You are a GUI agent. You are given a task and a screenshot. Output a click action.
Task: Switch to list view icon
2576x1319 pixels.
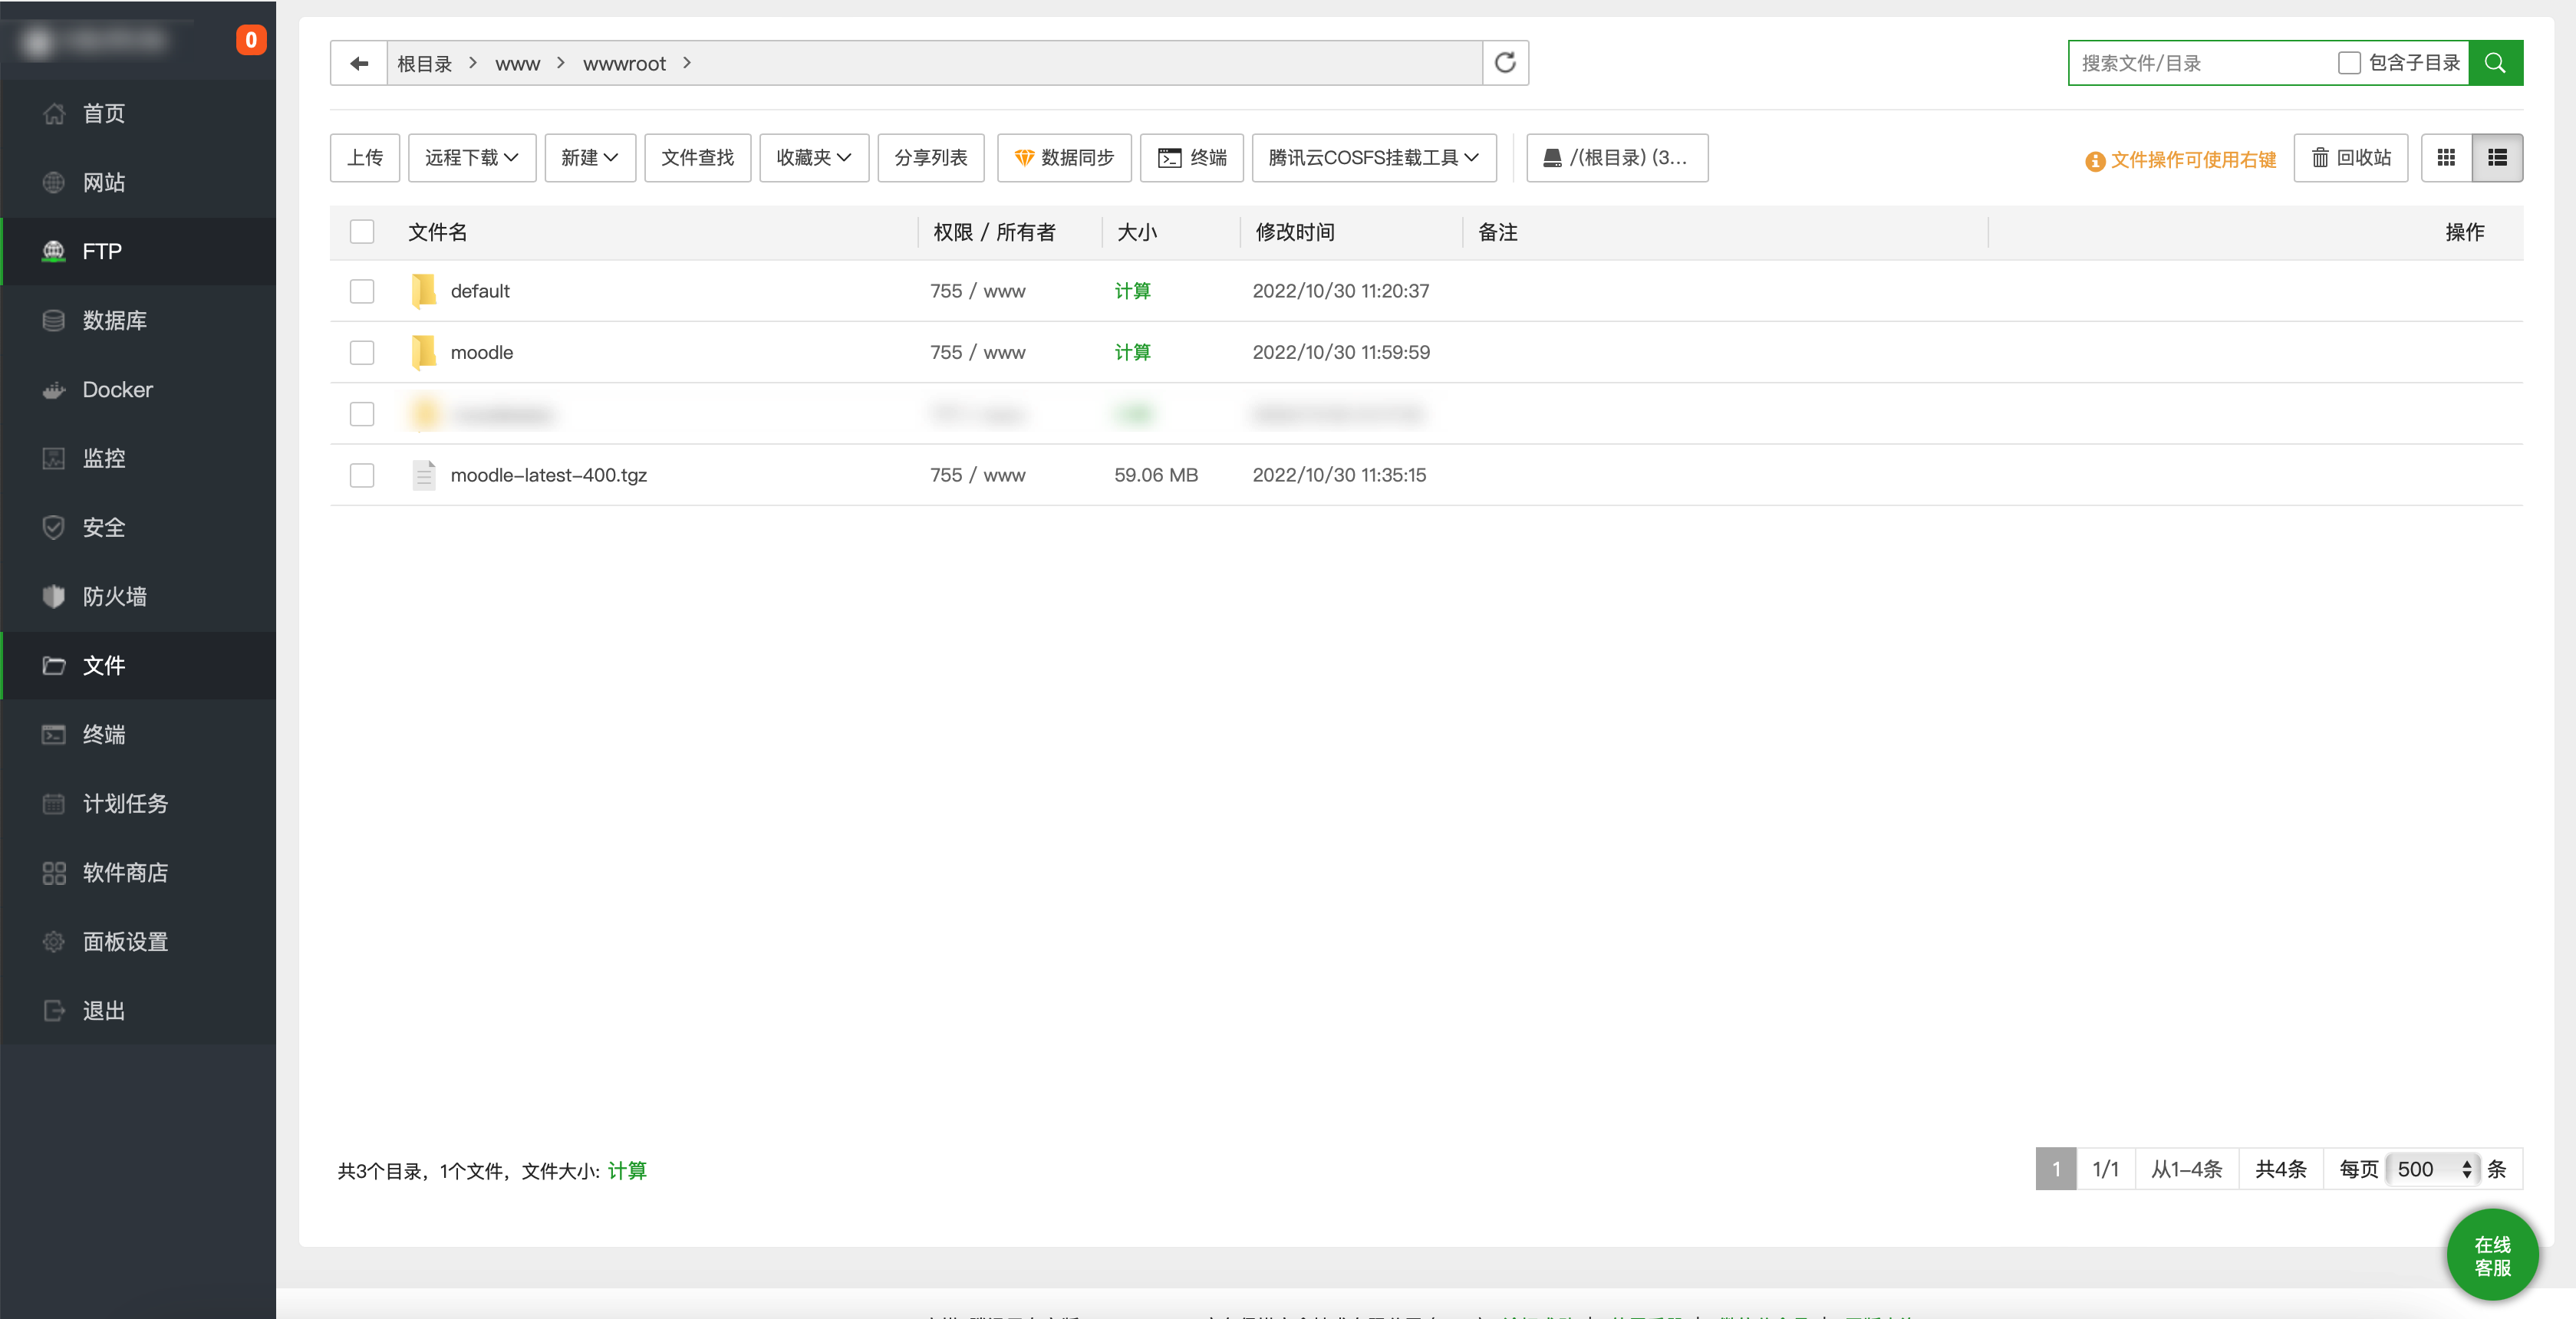pyautogui.click(x=2497, y=158)
